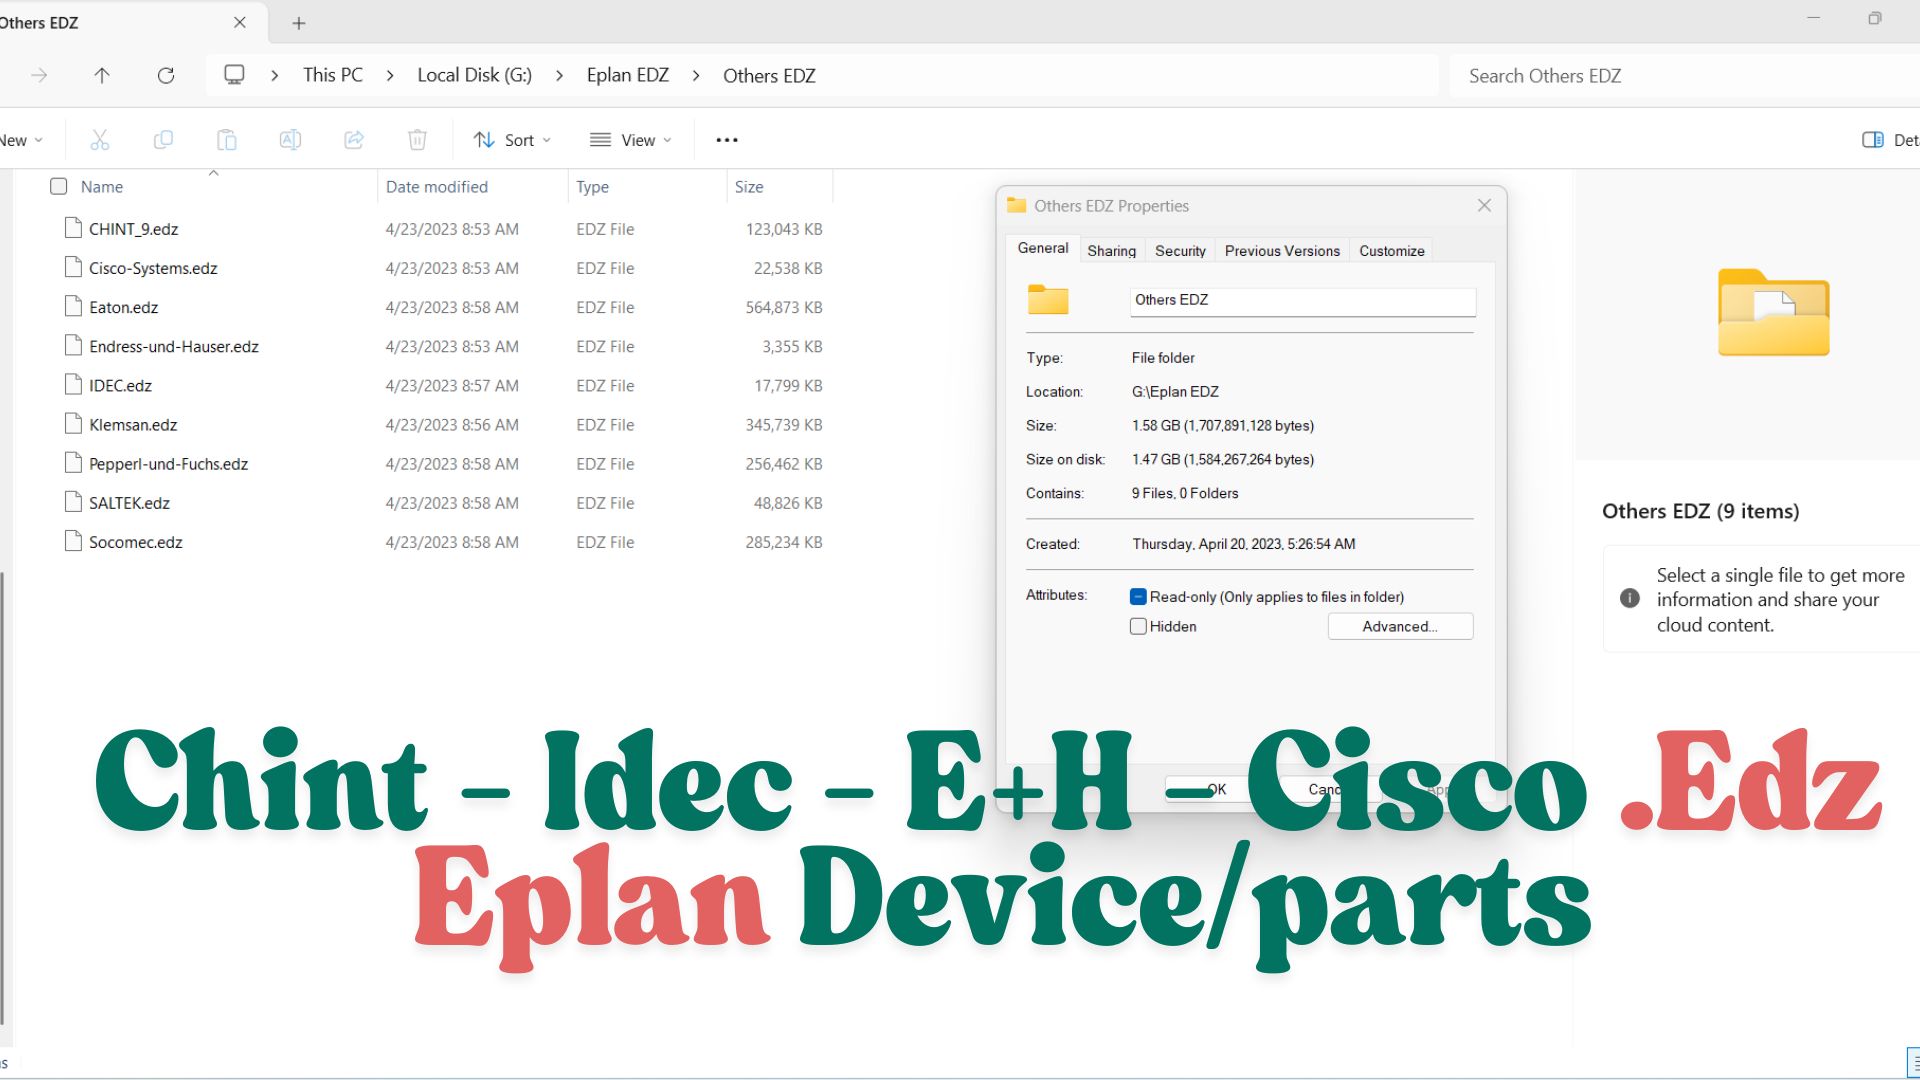
Task: Click the Delete trash icon
Action: coord(417,140)
